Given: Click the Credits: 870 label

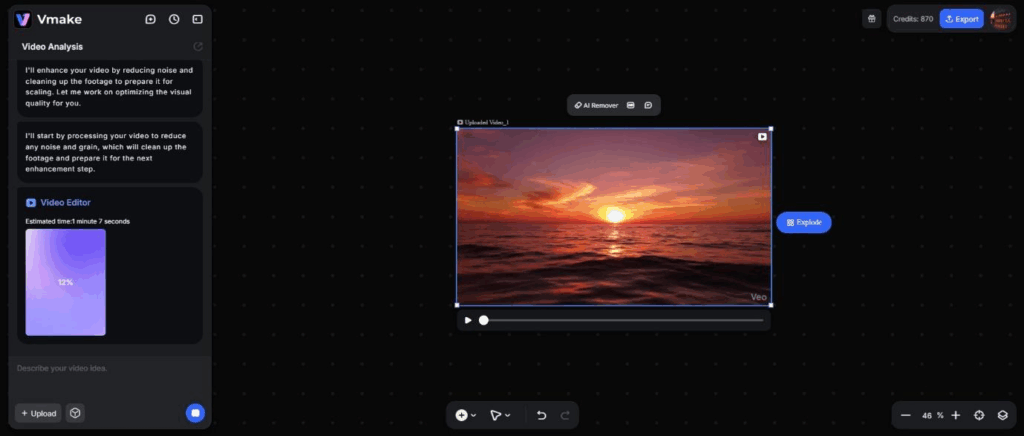Looking at the screenshot, I should [913, 19].
